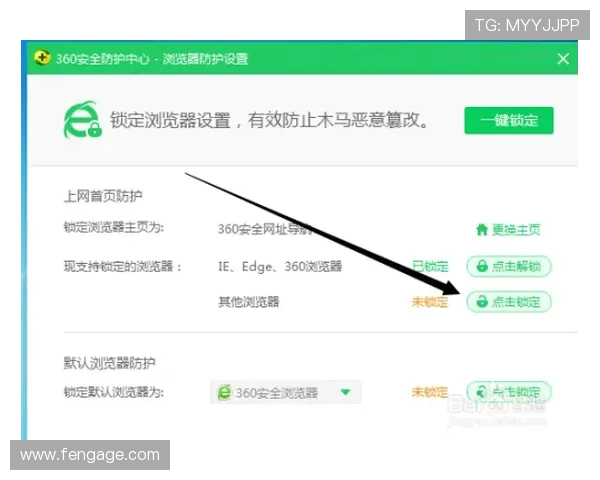The height and width of the screenshot is (480, 600).
Task: Click the 其他浏览器 text
Action: click(x=249, y=302)
